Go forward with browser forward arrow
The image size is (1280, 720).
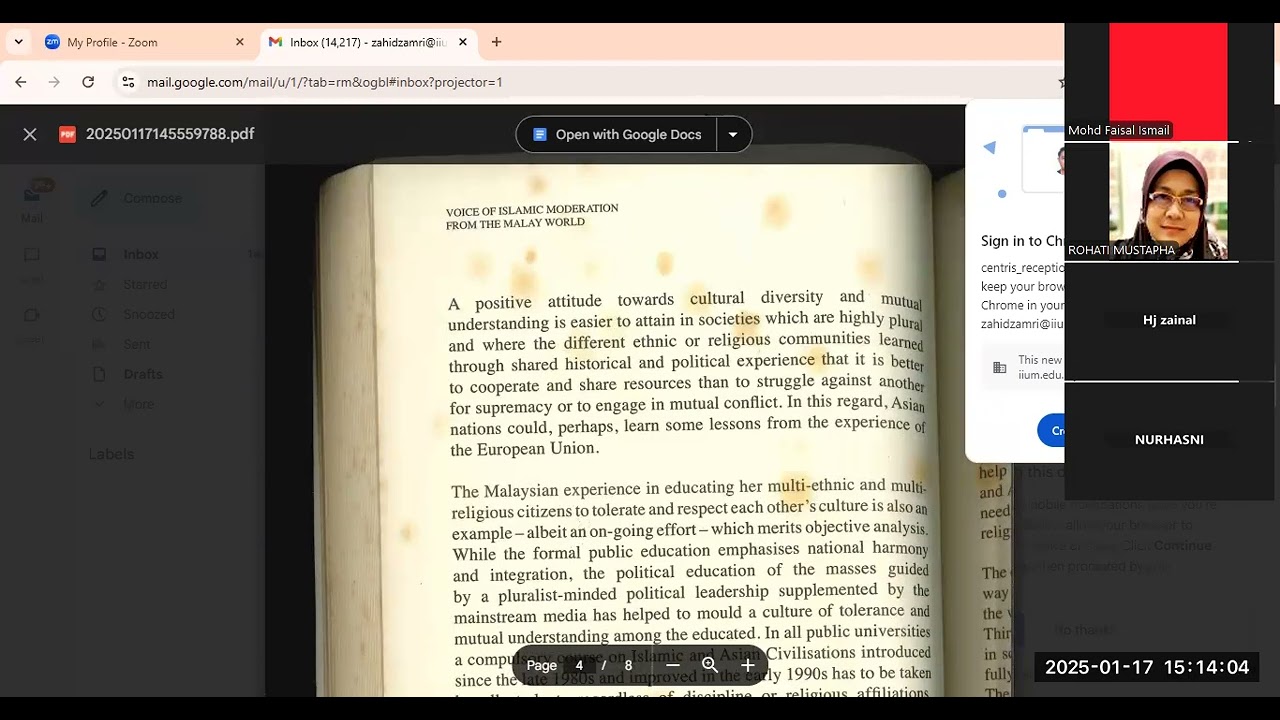point(54,82)
